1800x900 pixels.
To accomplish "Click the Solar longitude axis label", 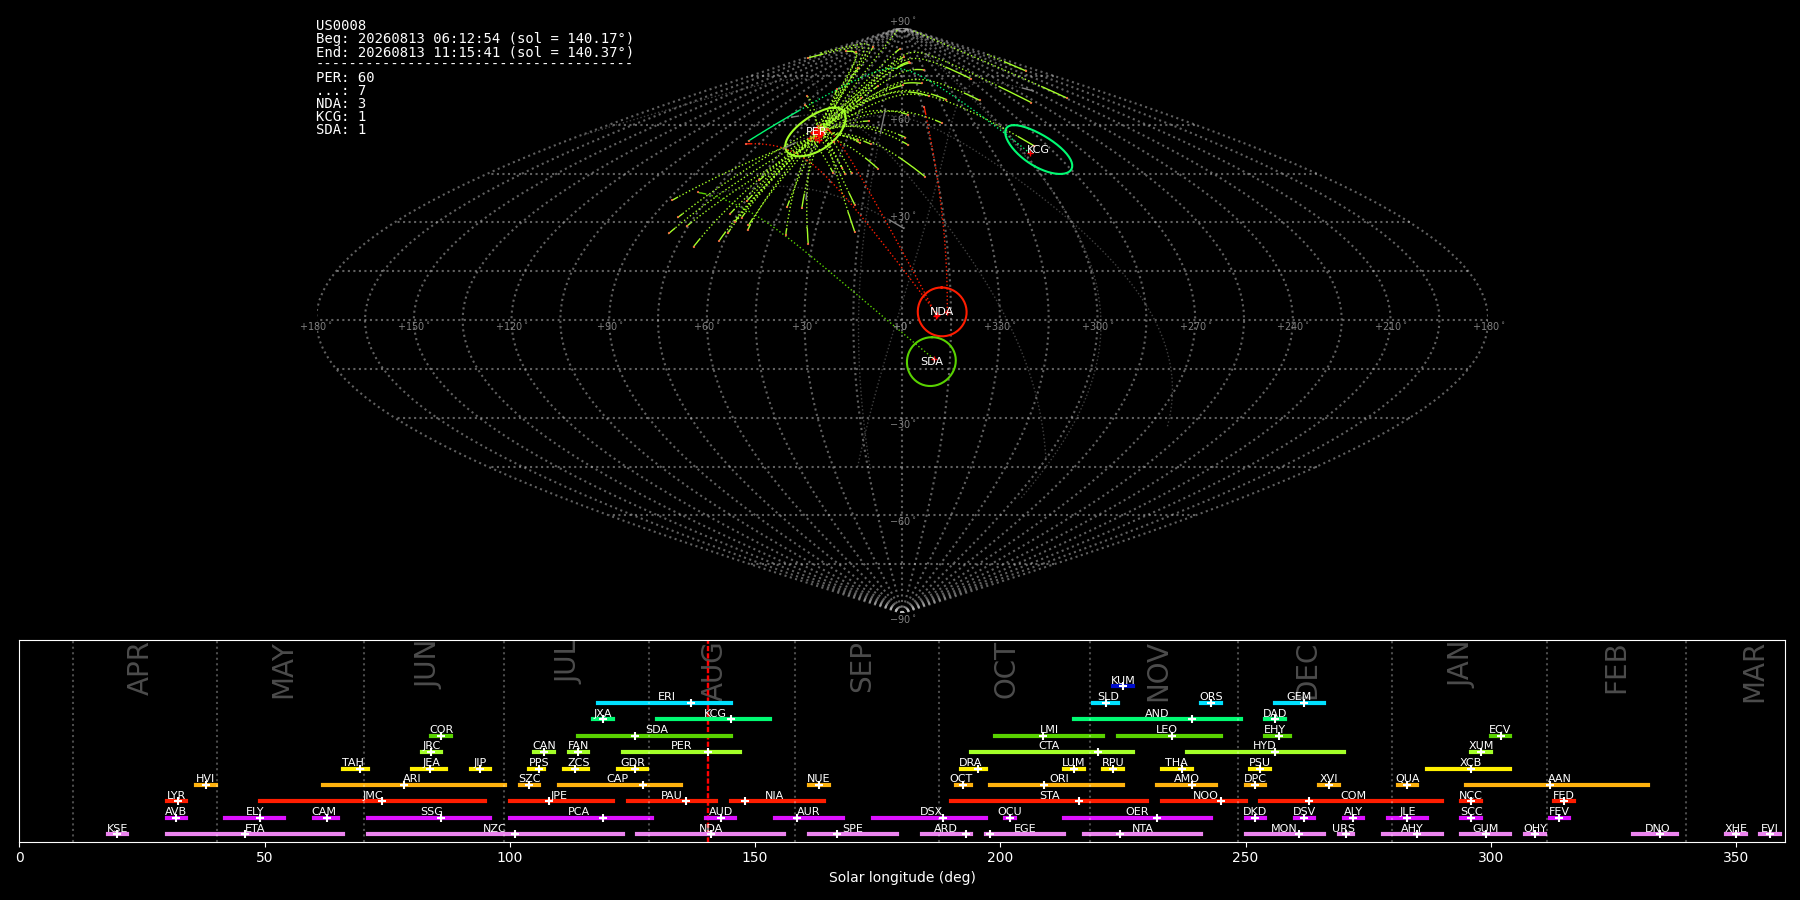I will tap(902, 877).
